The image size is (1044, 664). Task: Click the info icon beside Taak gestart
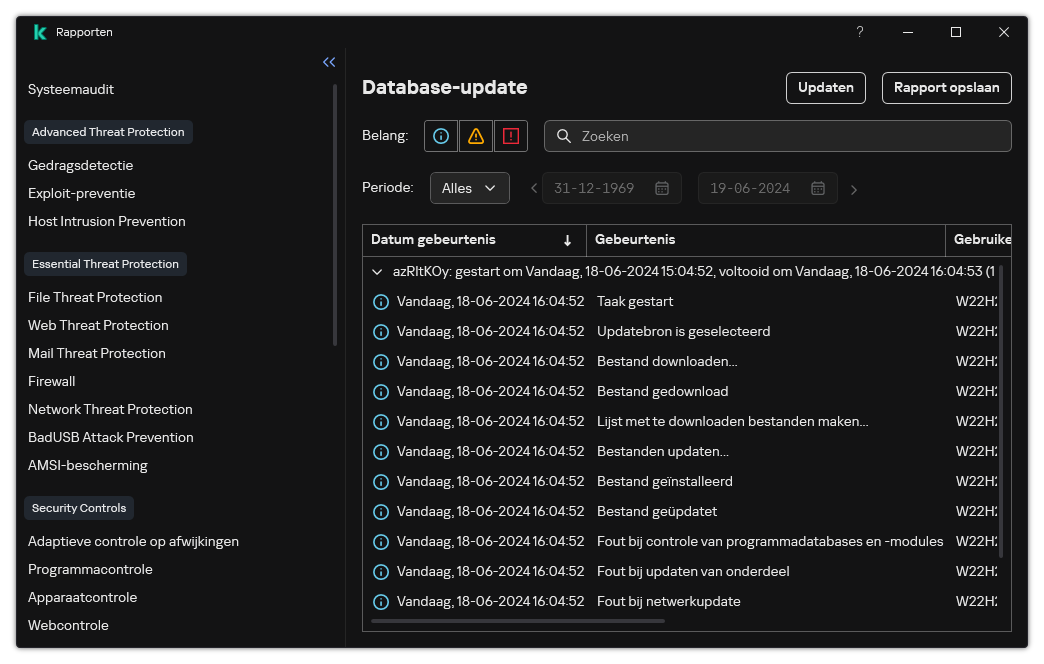(x=380, y=301)
